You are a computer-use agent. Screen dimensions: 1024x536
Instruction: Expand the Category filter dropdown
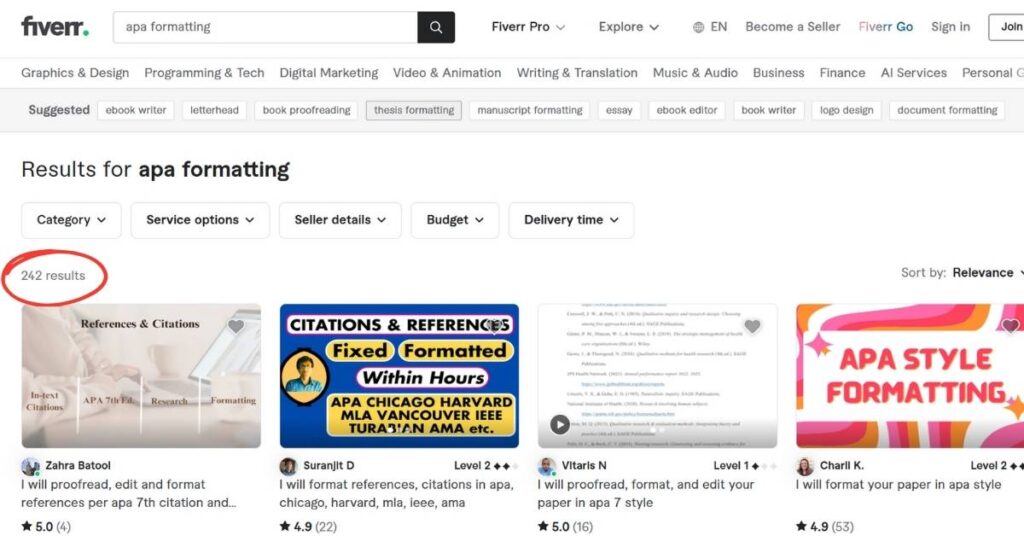click(71, 220)
